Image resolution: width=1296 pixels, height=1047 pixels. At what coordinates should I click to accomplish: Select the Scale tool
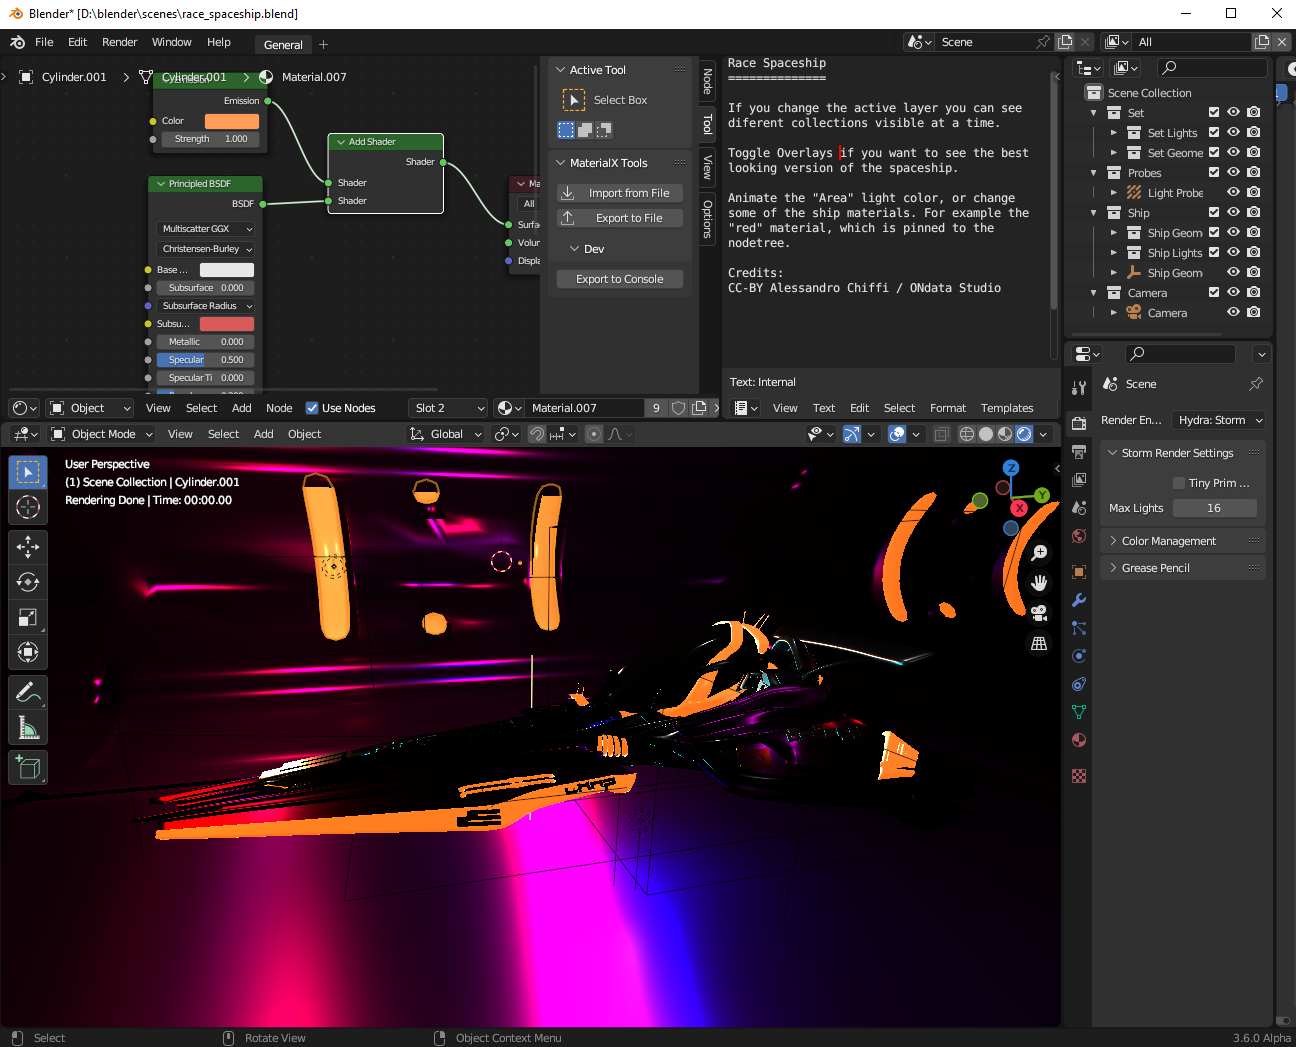click(28, 617)
